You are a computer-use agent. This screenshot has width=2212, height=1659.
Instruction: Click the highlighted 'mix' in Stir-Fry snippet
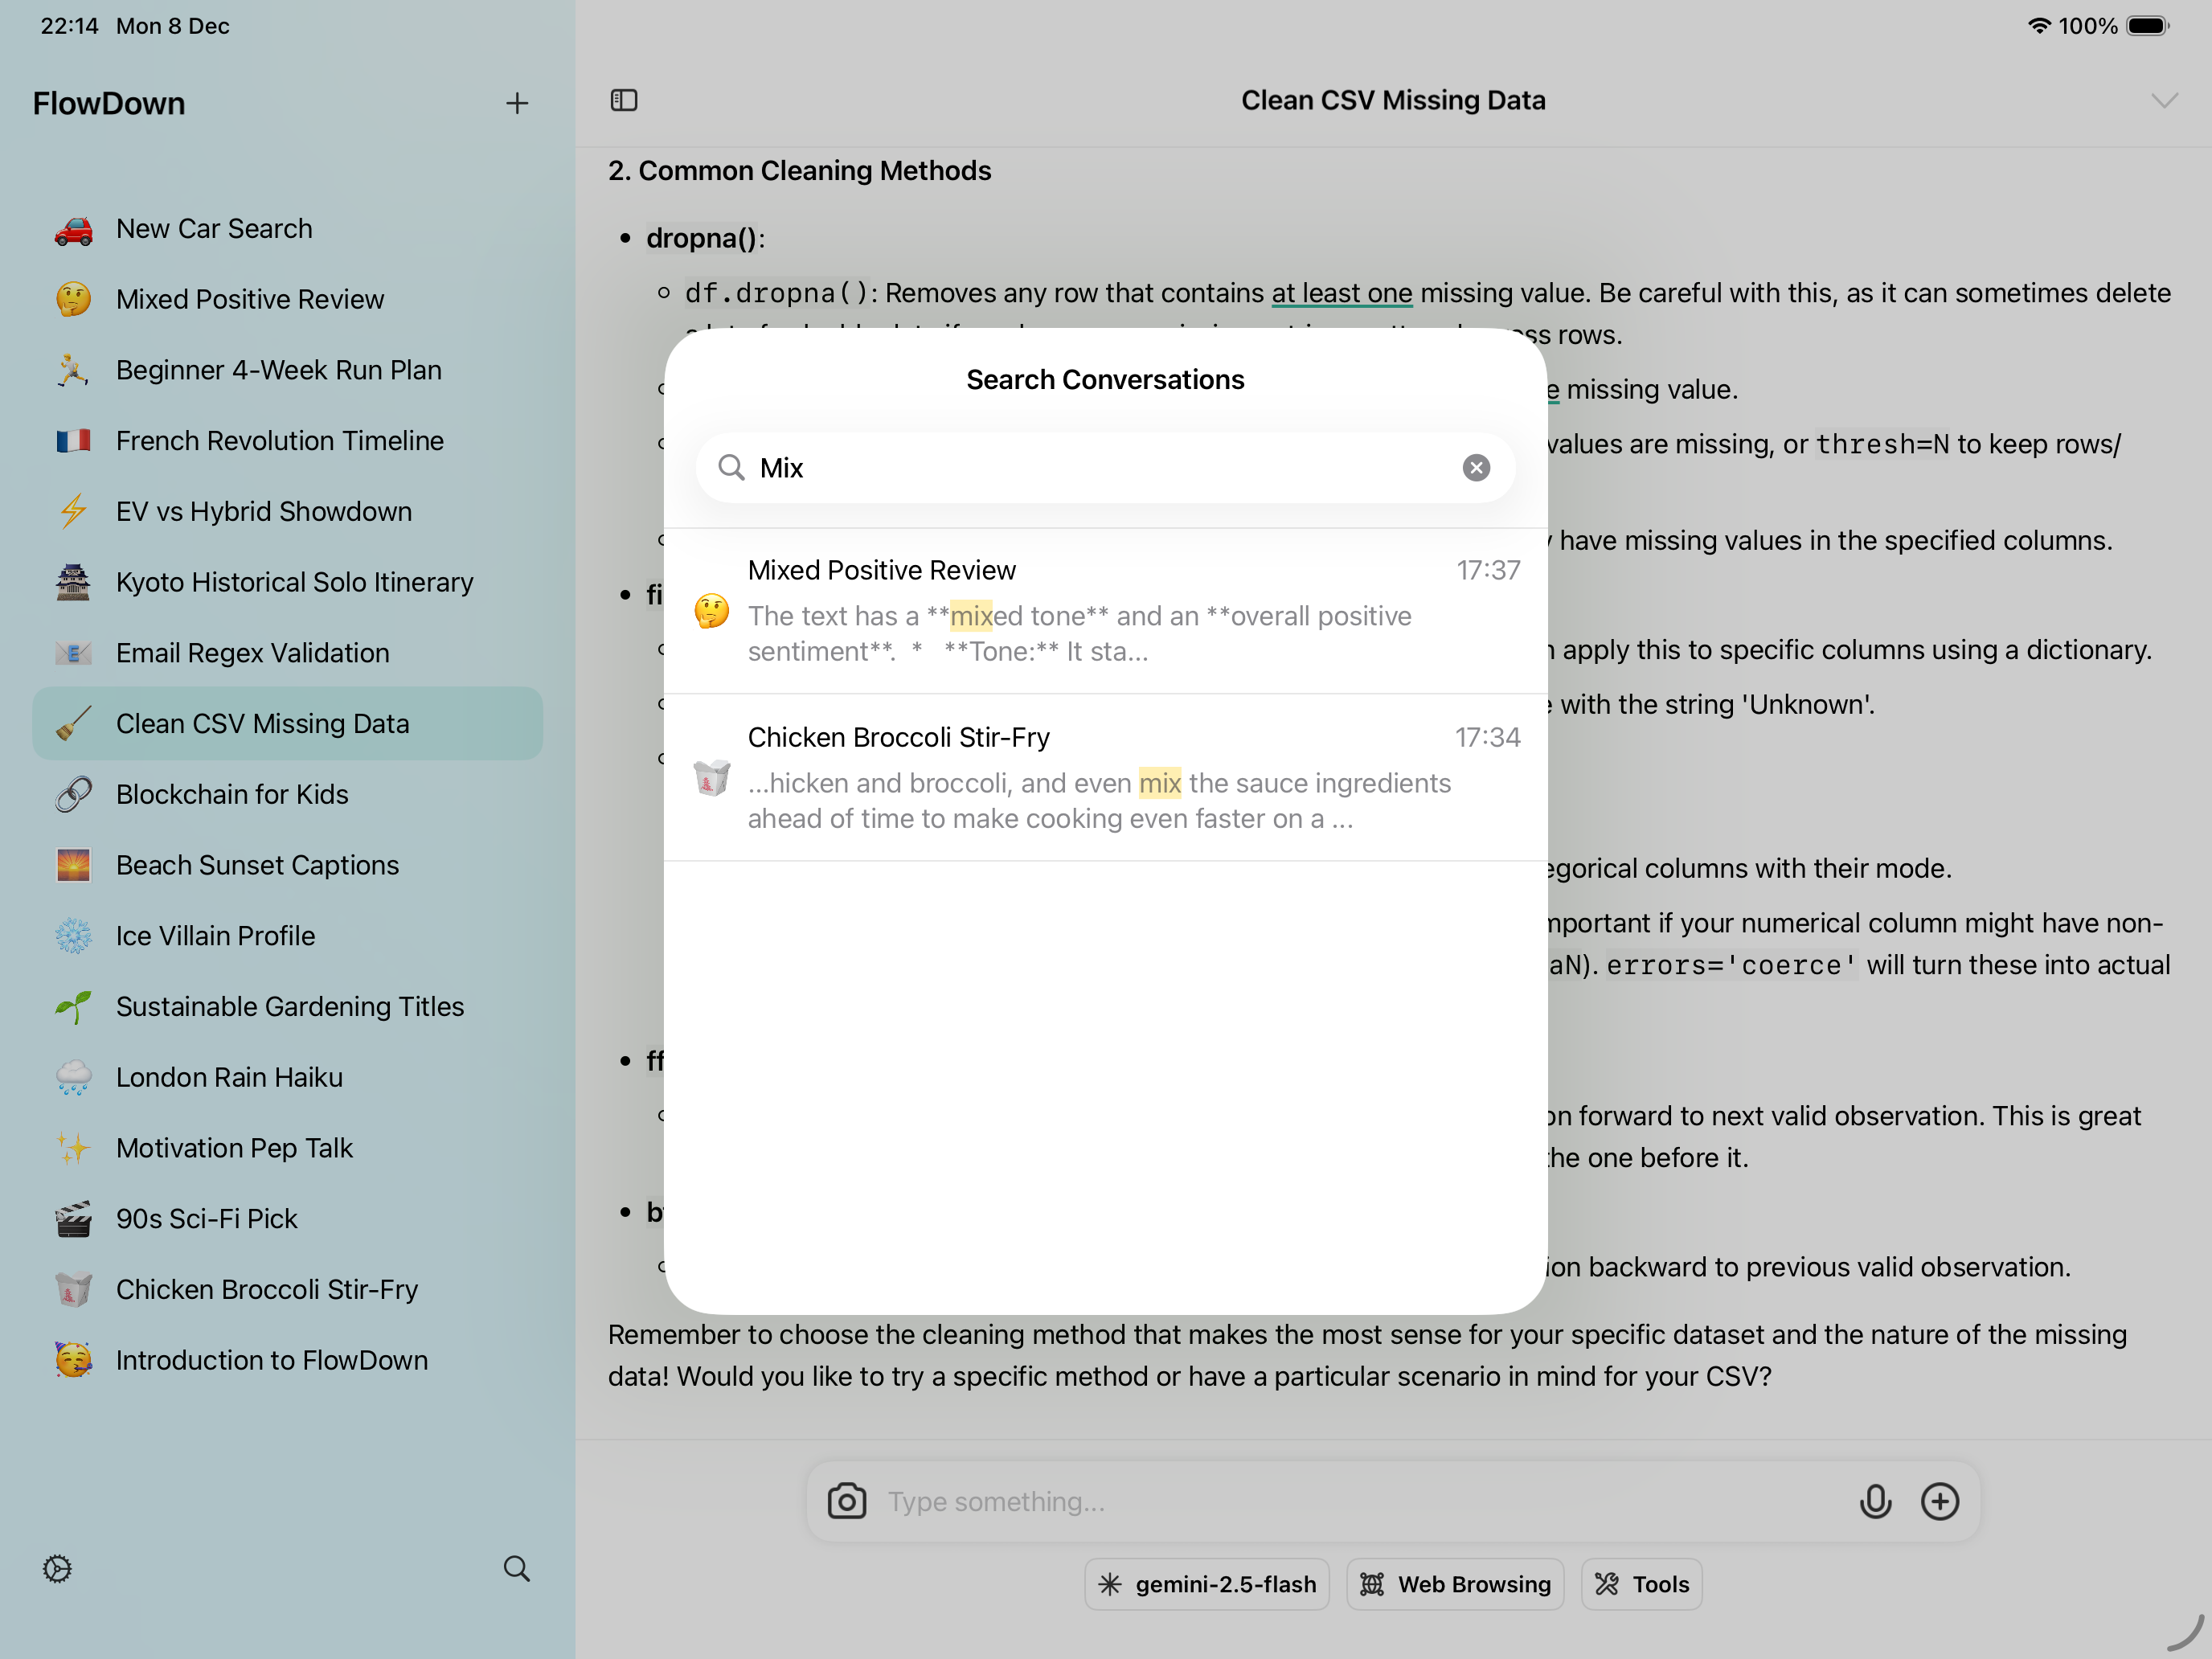point(1160,783)
